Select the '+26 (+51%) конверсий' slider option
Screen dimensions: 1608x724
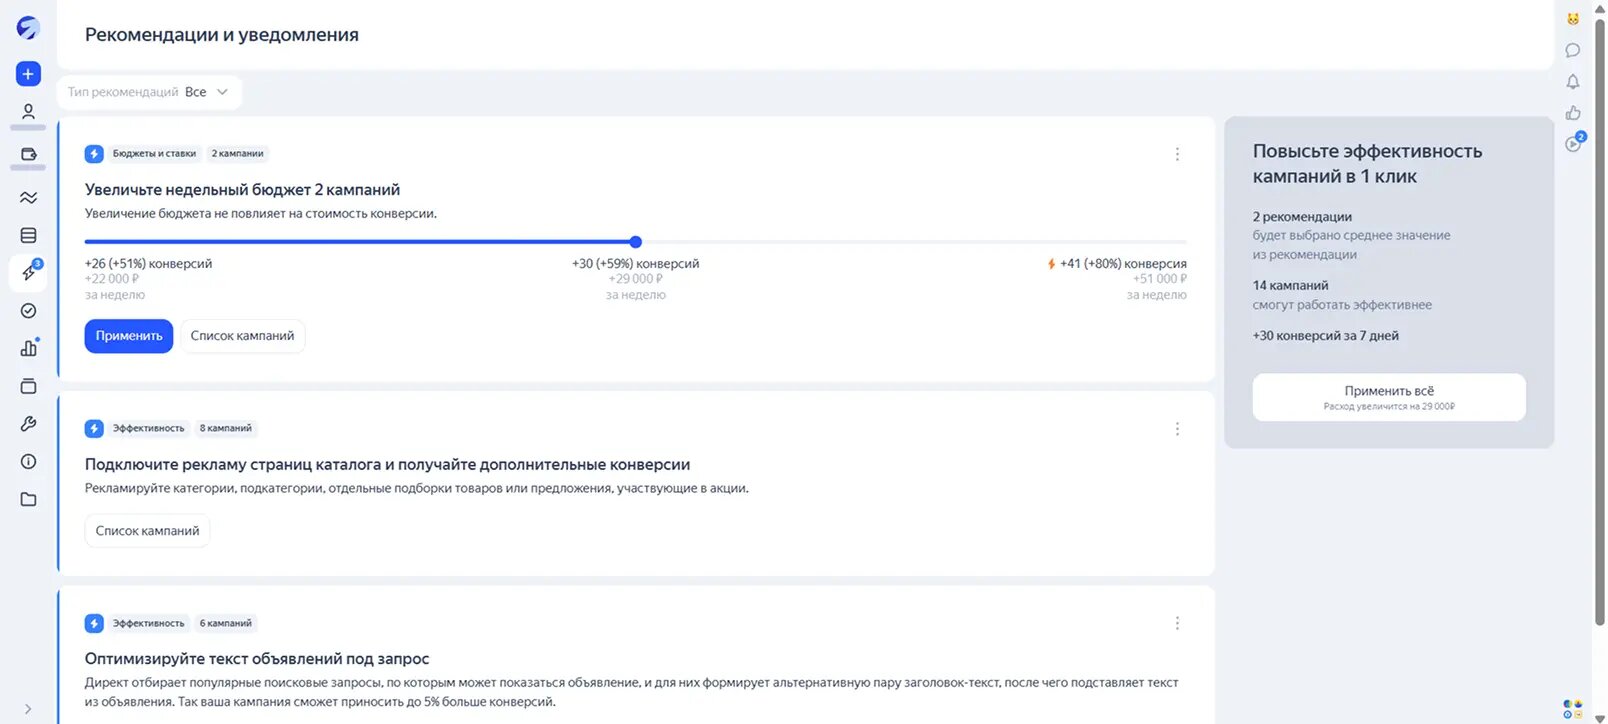tap(148, 264)
